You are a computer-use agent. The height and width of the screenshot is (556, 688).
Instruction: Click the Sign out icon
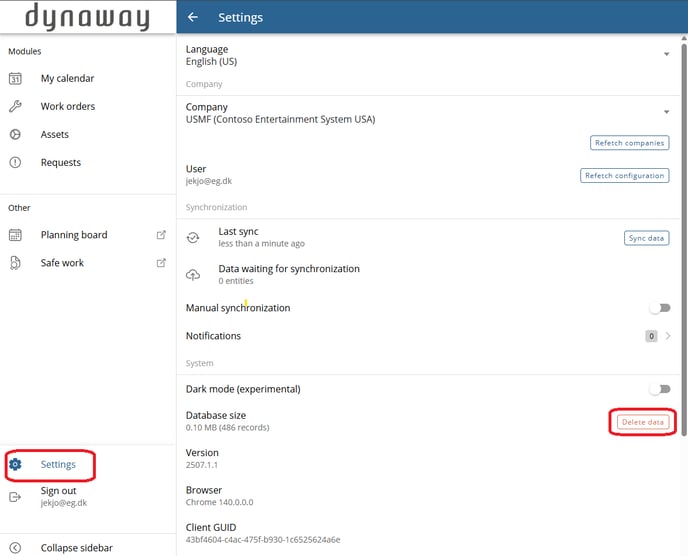[15, 497]
